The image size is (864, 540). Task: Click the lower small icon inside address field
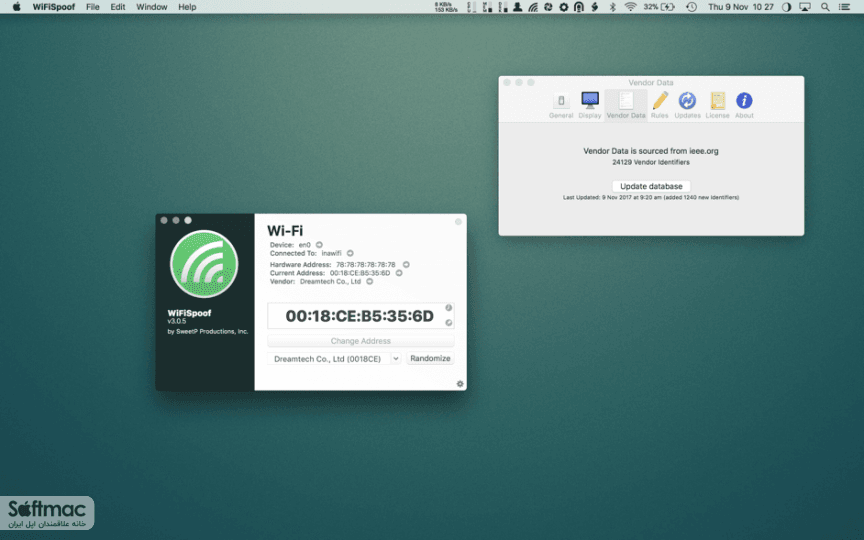coord(449,323)
